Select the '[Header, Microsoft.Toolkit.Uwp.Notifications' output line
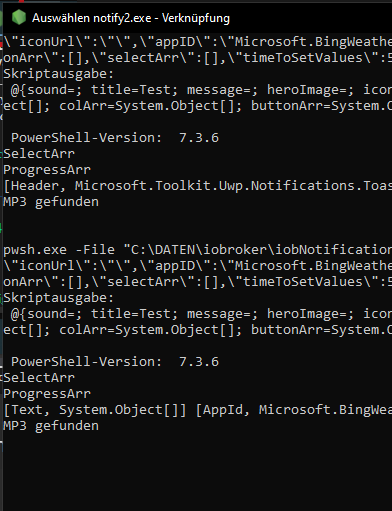This screenshot has height=511, width=392. (x=198, y=186)
